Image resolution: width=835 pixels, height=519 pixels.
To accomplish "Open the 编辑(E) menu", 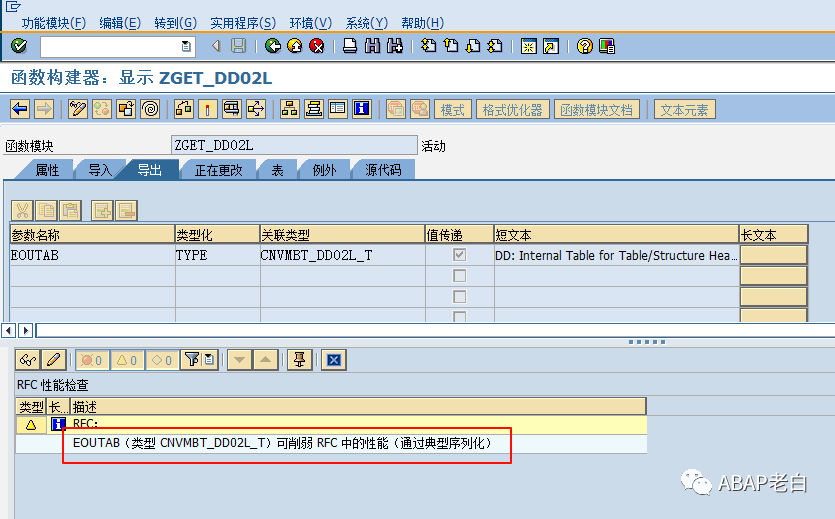I will 120,23.
